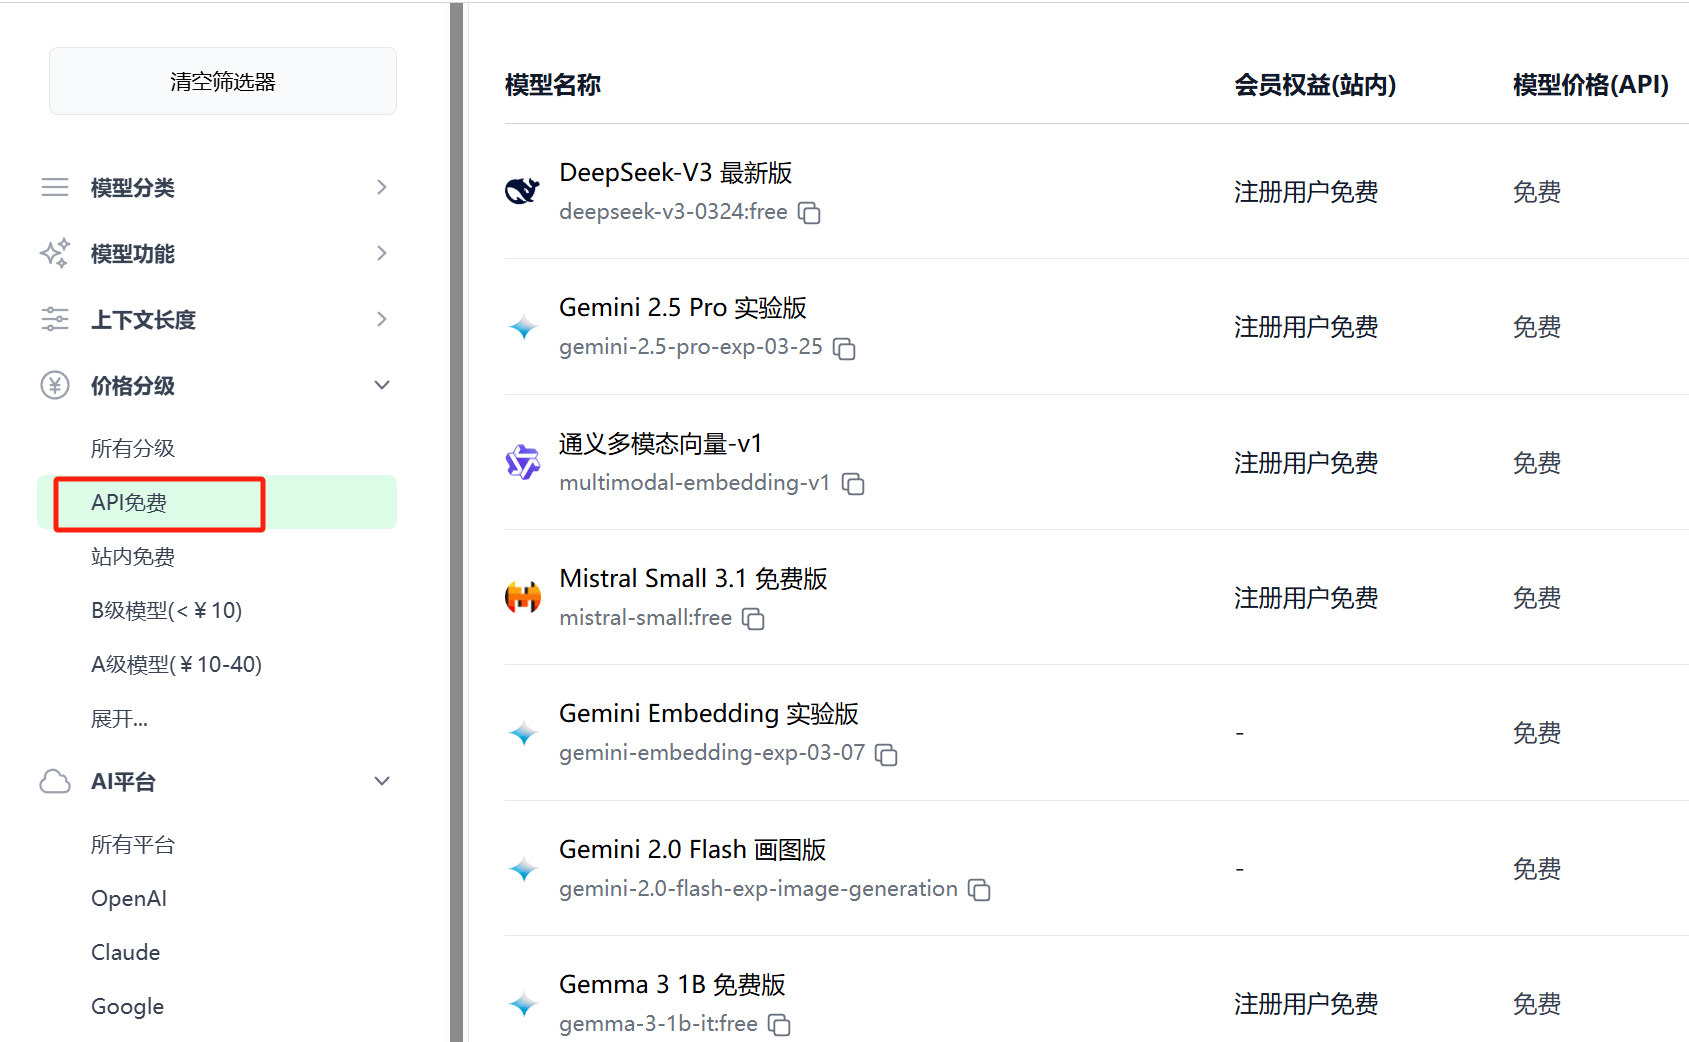This screenshot has width=1689, height=1042.
Task: Collapse the AI平台 section
Action: pos(381,781)
